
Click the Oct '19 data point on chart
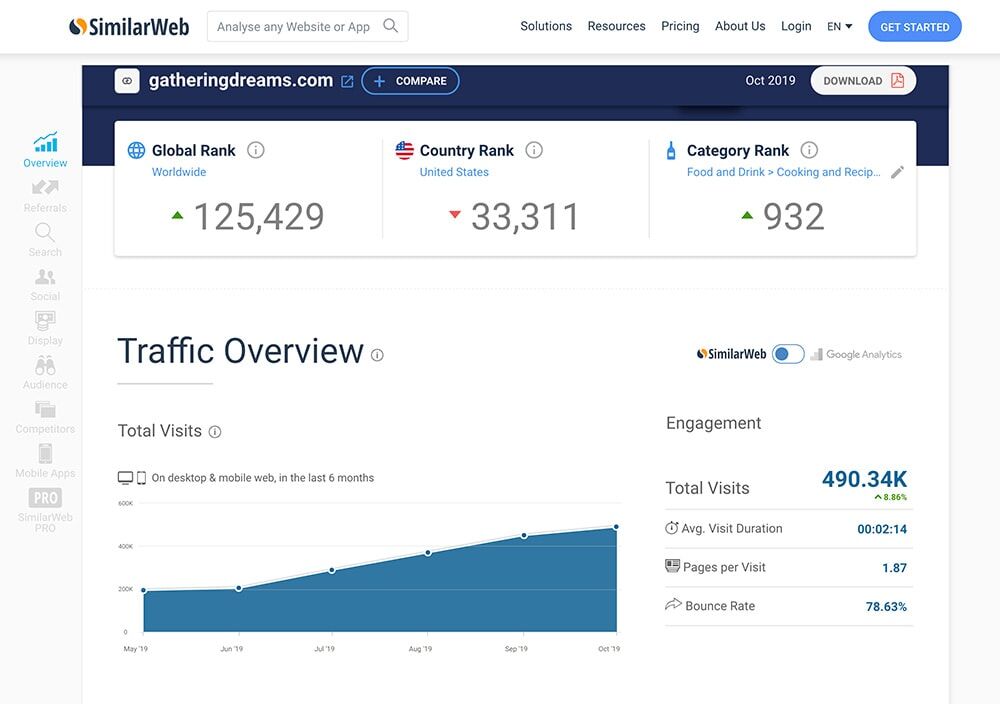616,527
